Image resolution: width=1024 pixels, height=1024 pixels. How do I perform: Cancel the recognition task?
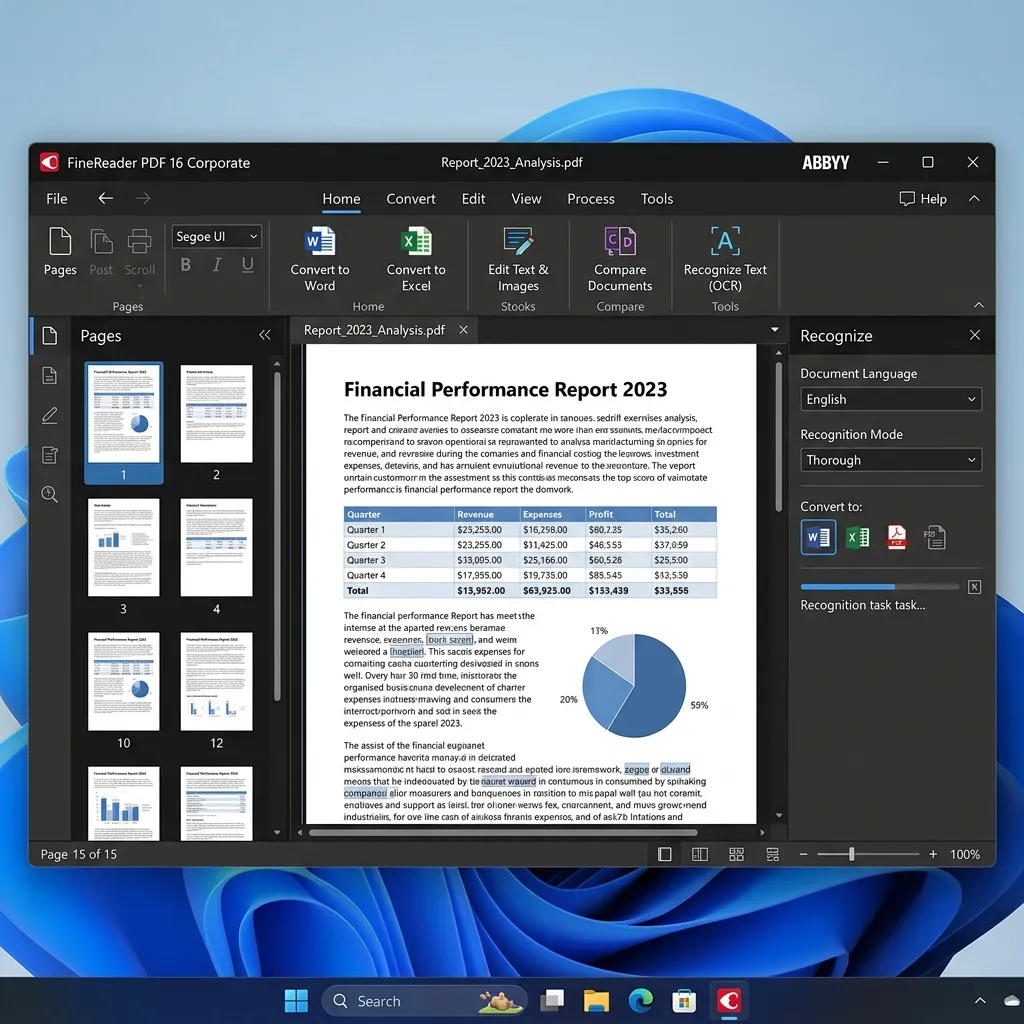click(x=974, y=586)
